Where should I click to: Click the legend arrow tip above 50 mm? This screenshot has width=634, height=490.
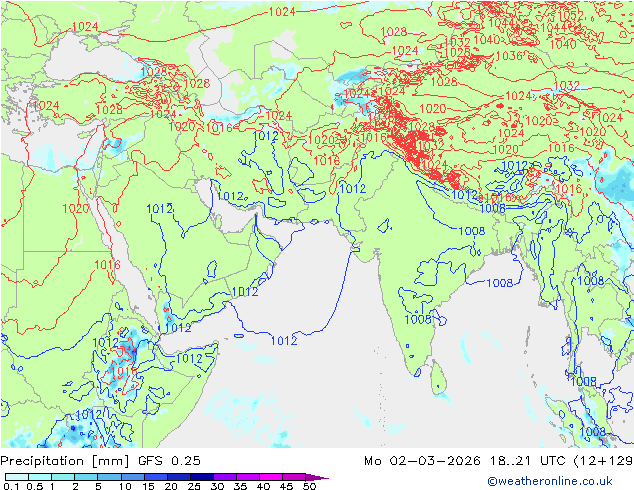tap(317, 477)
